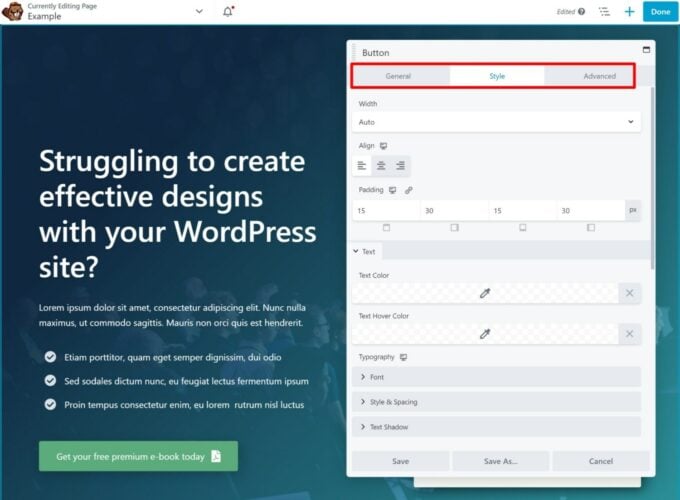The height and width of the screenshot is (500, 680).
Task: Click the top padding field showing 15
Action: 386,211
